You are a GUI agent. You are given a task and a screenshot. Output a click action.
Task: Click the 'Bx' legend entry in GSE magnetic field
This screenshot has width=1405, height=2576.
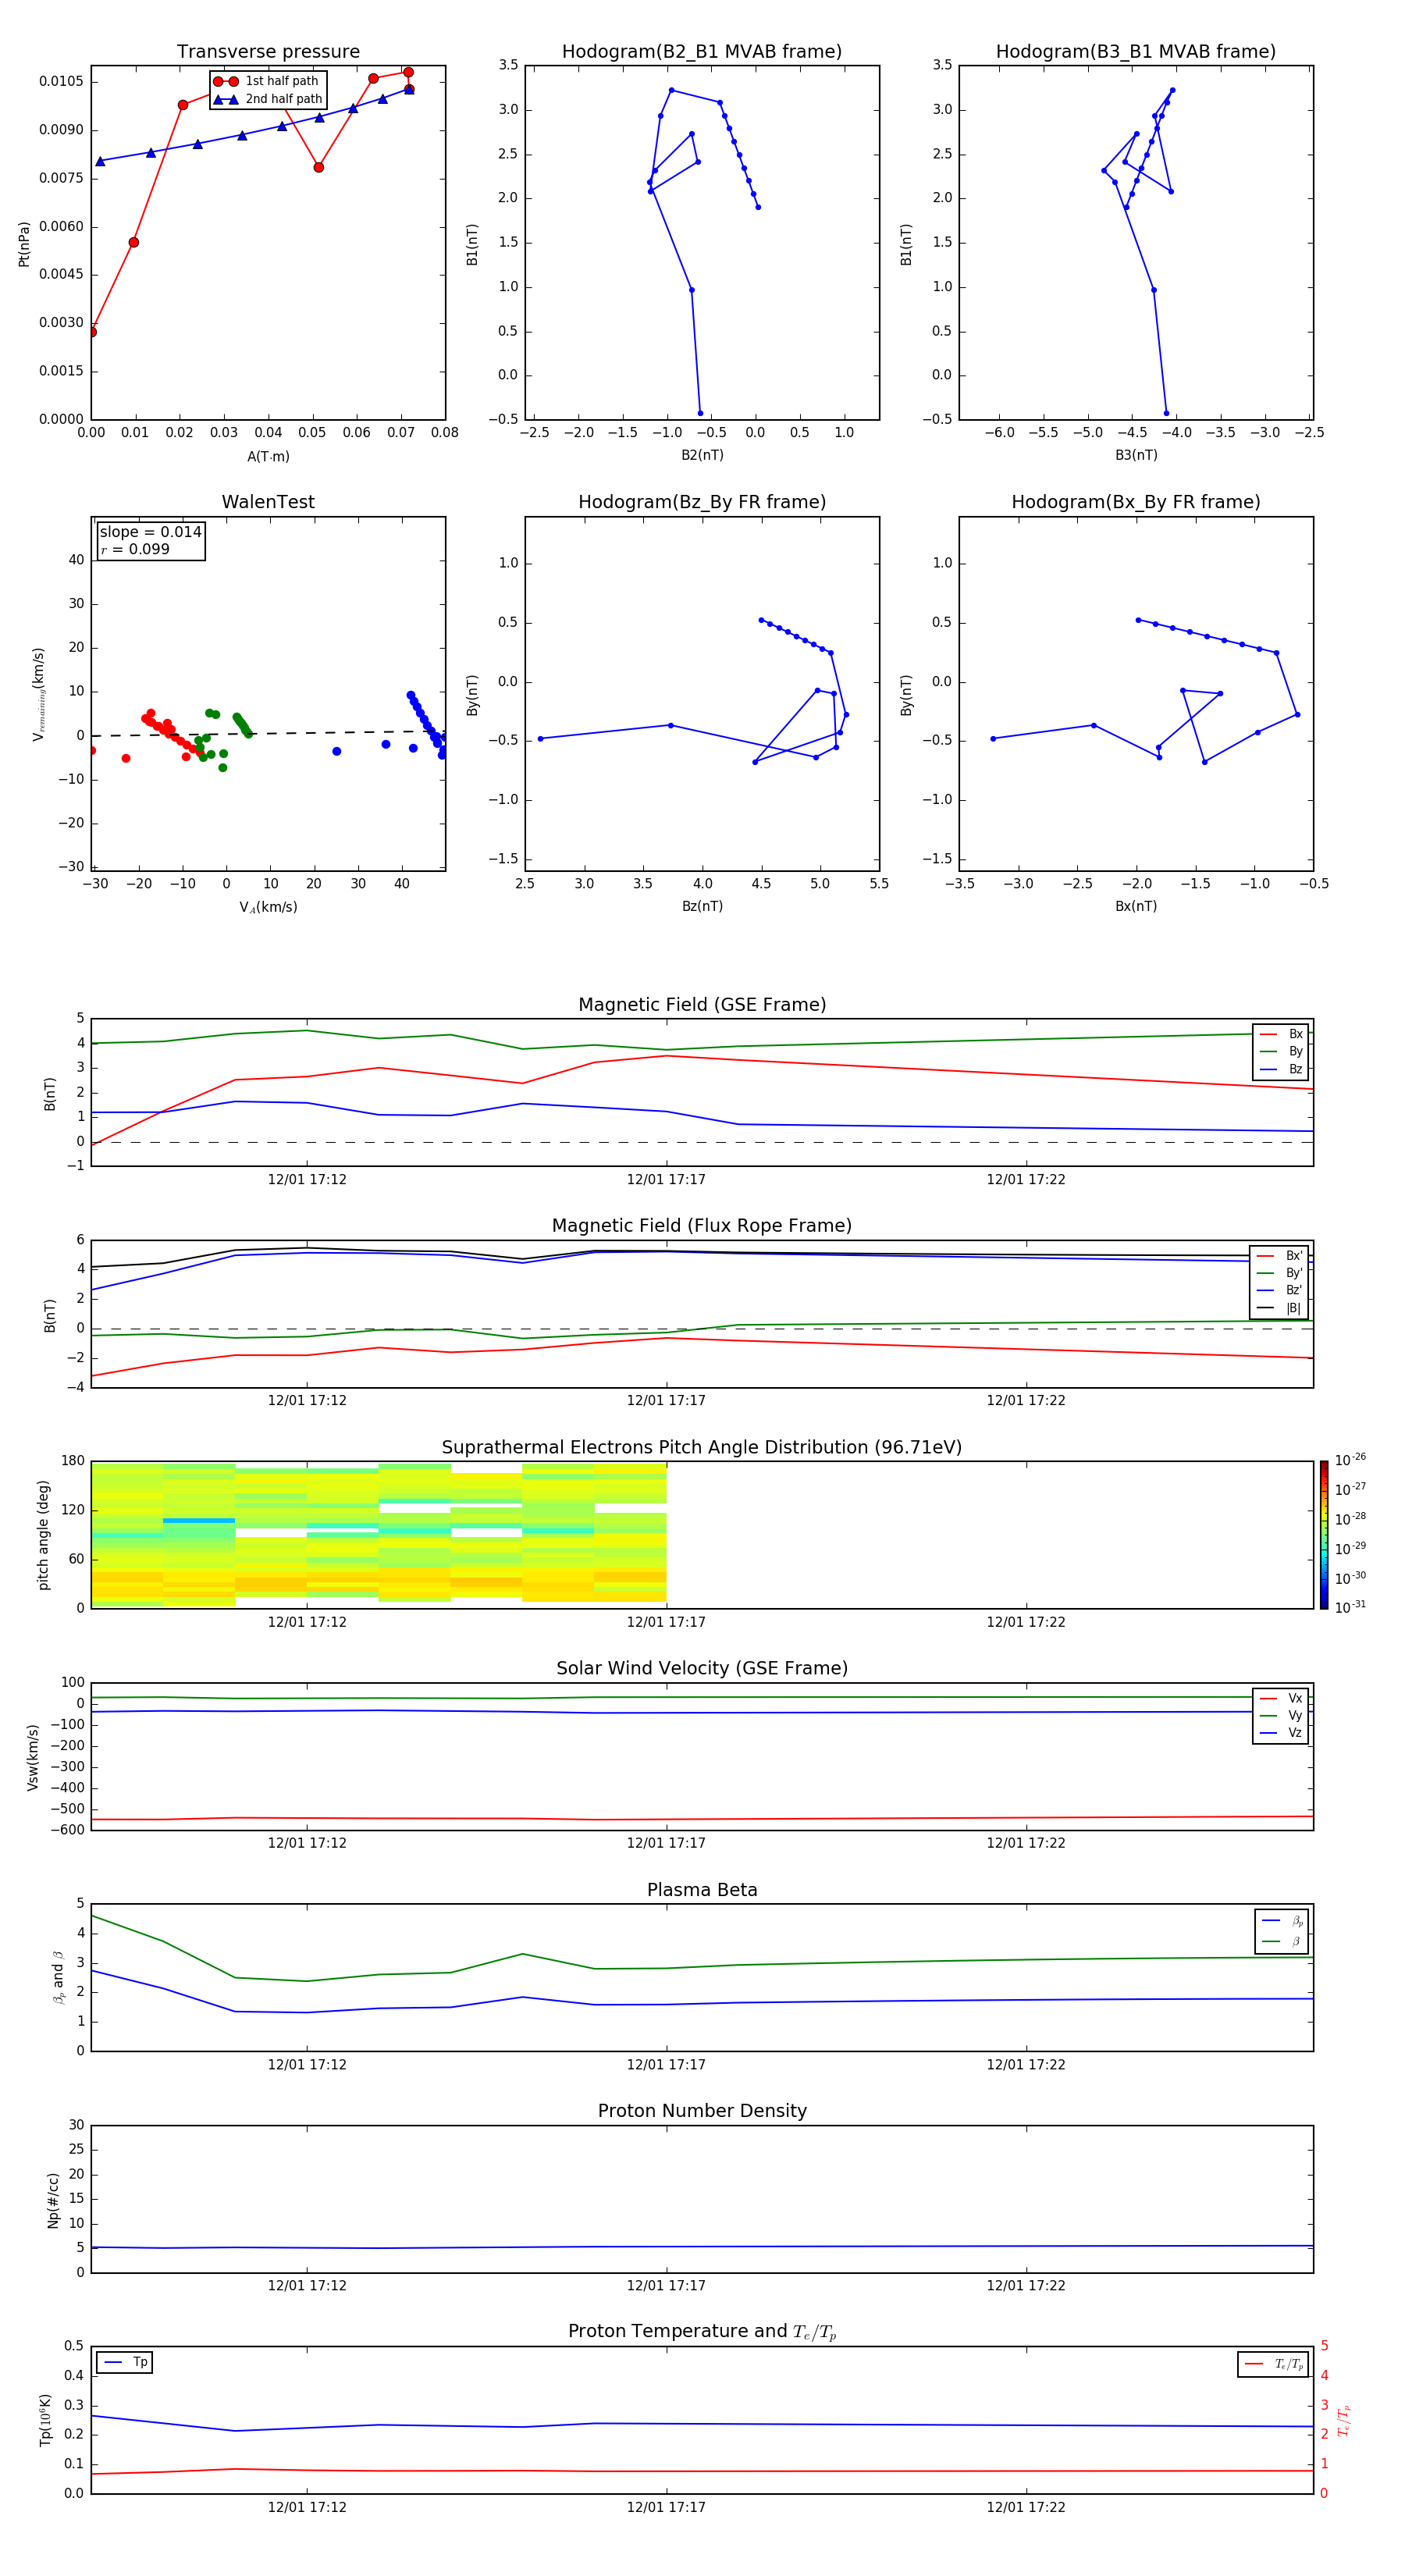point(1282,1034)
